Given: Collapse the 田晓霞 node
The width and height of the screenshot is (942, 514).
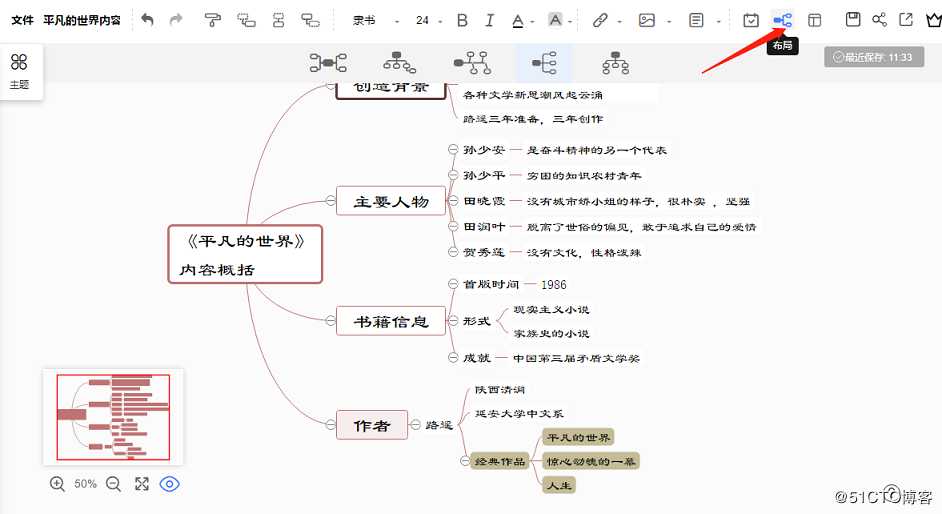Looking at the screenshot, I should pyautogui.click(x=453, y=201).
